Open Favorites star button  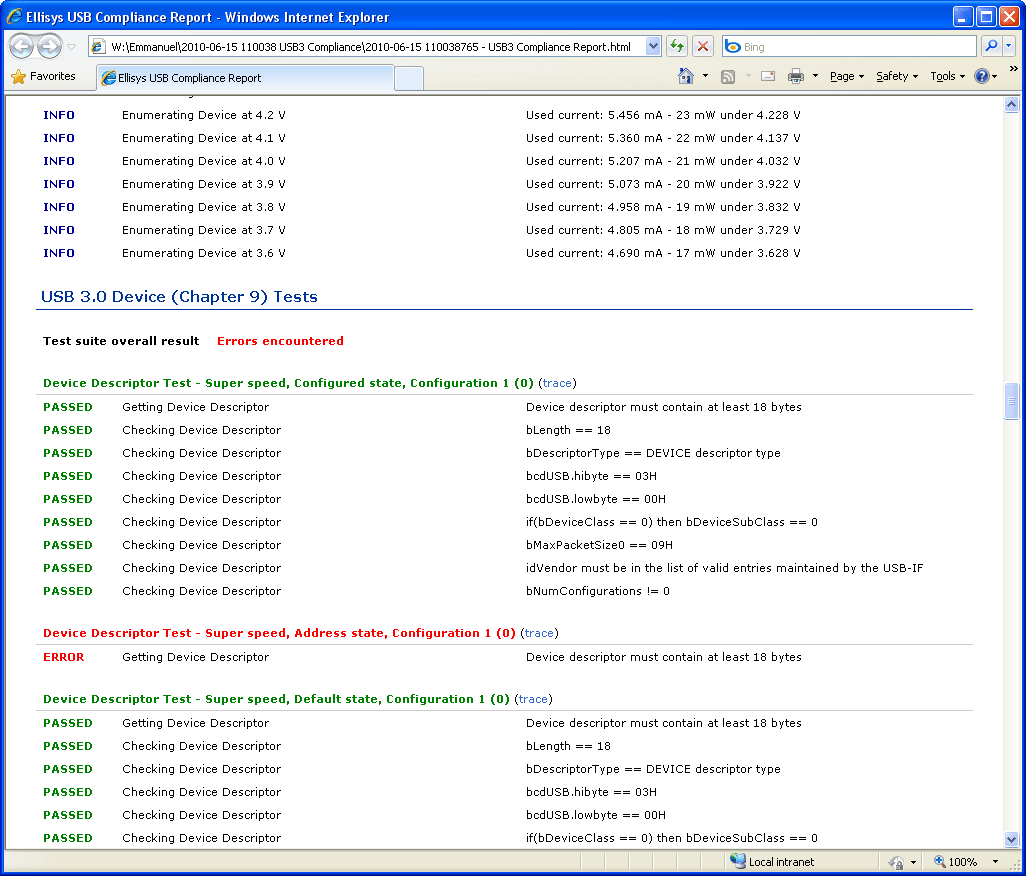pyautogui.click(x=44, y=76)
